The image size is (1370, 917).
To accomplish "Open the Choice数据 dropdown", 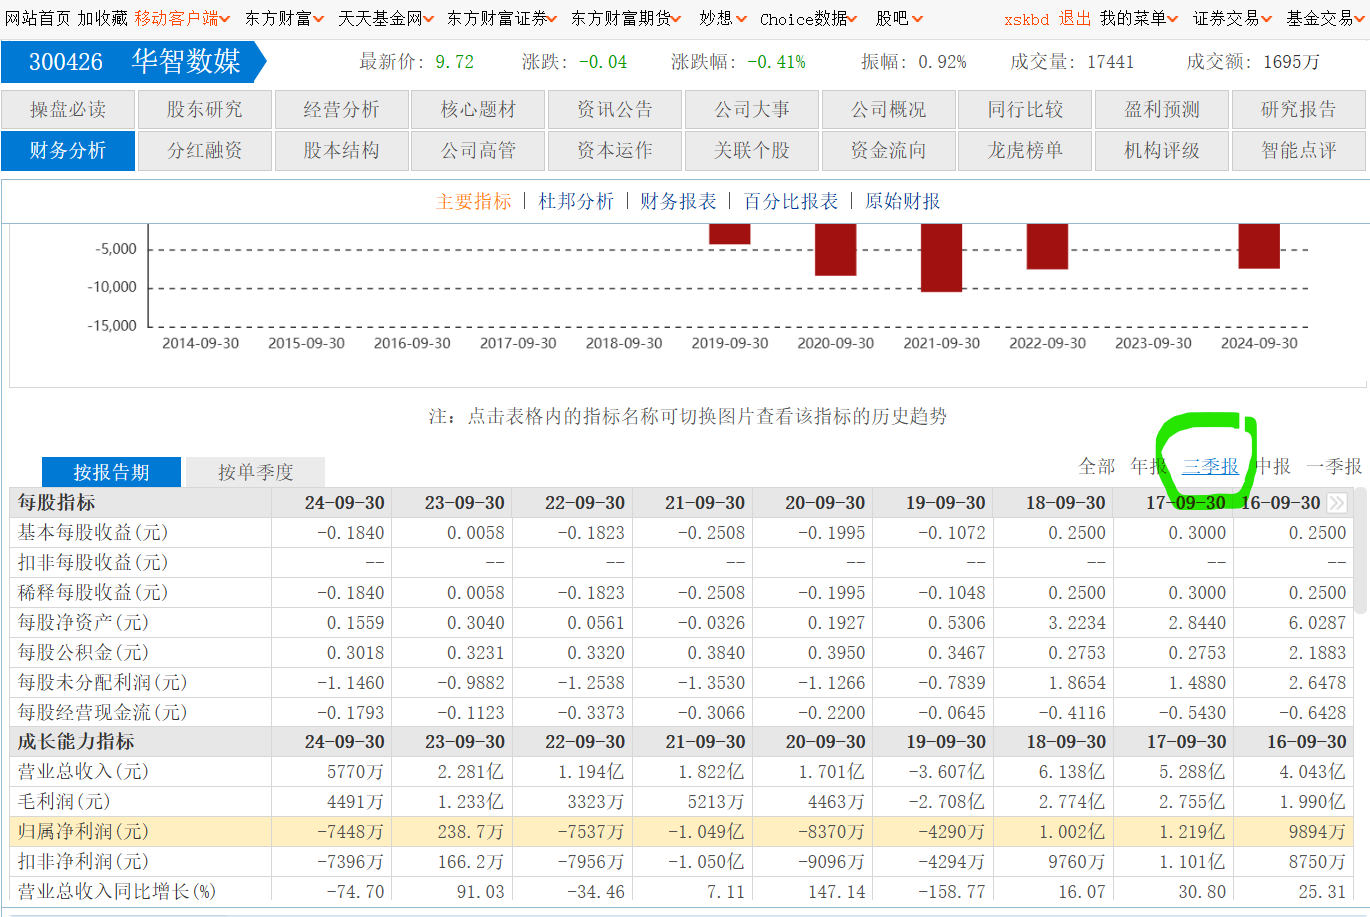I will pos(808,18).
